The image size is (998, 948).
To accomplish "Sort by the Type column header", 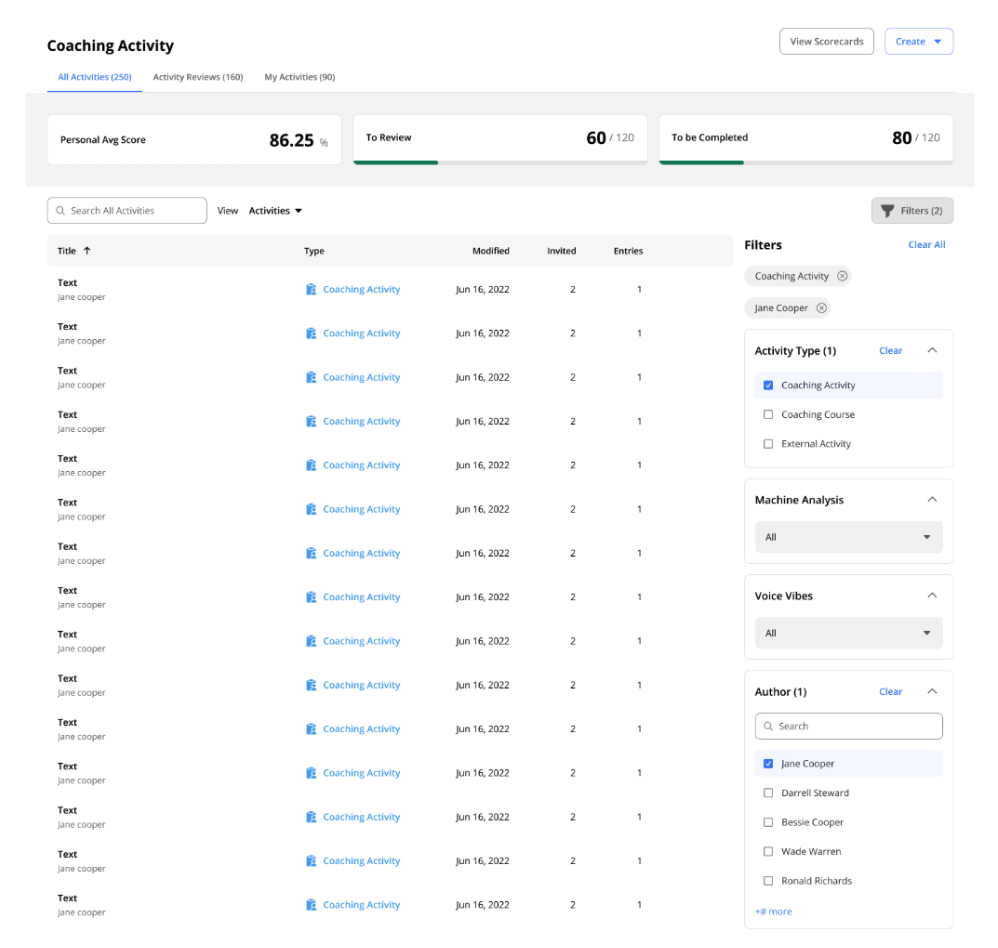I will click(x=314, y=251).
